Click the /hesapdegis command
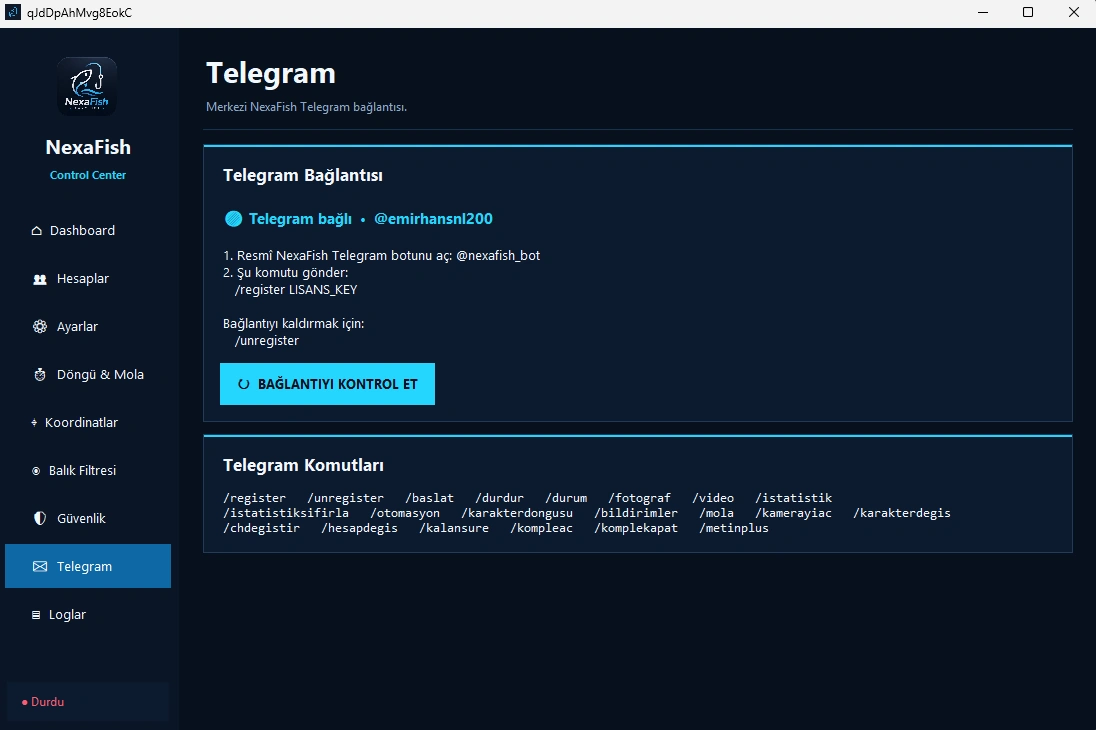 click(x=359, y=528)
